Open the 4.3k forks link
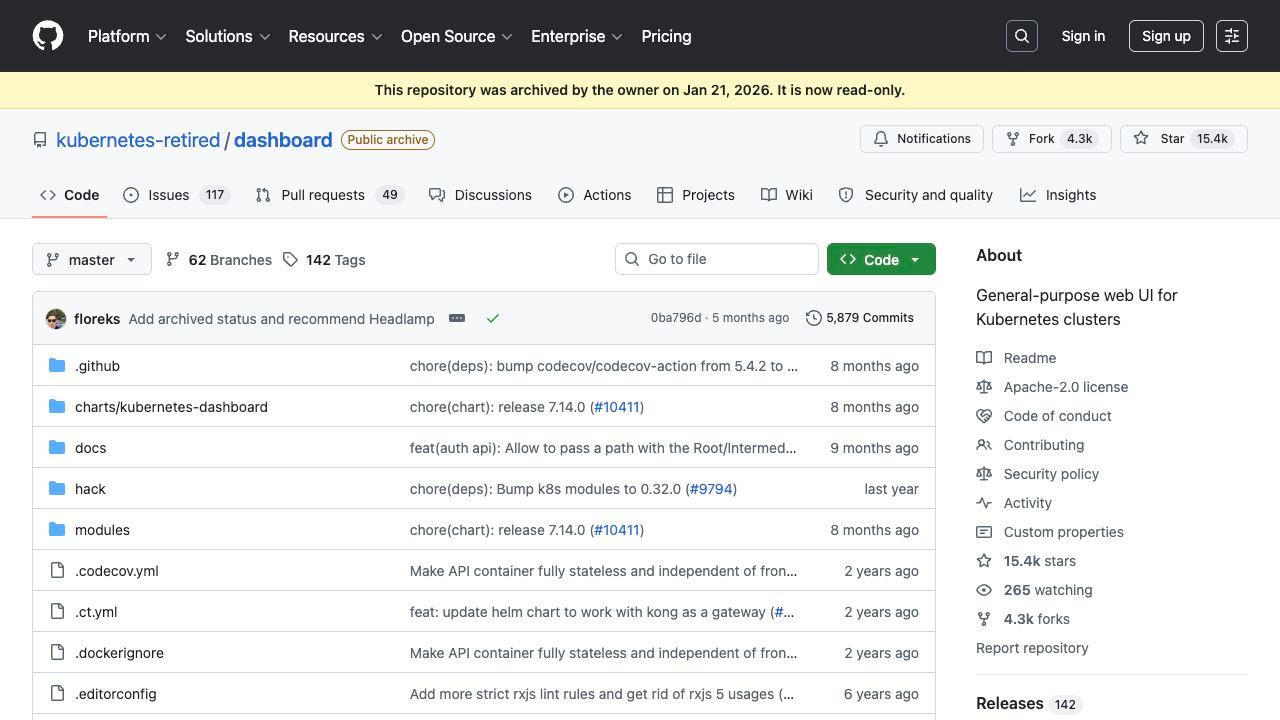The width and height of the screenshot is (1280, 720). [x=1037, y=619]
